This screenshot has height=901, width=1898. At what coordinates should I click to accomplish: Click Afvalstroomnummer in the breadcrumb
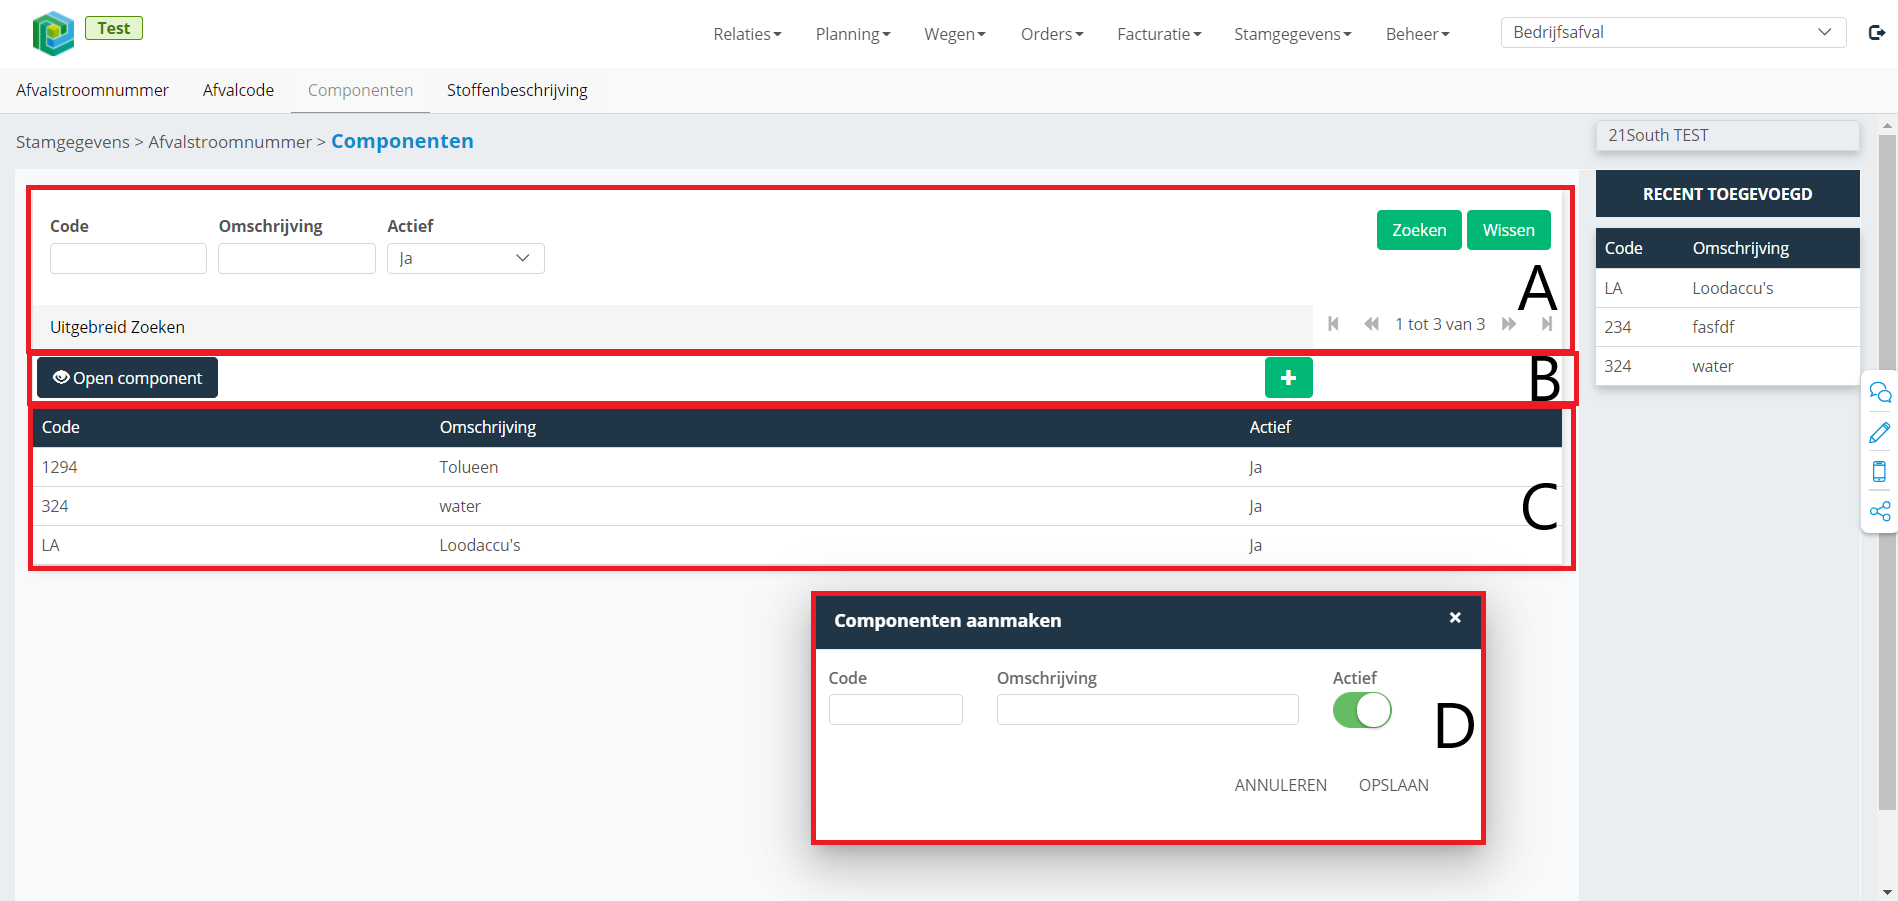230,142
